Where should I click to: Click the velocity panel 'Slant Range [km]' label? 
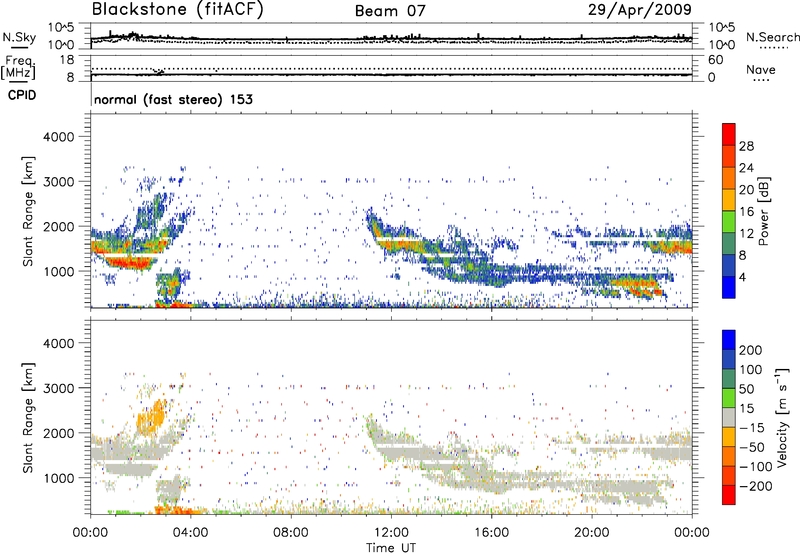click(28, 418)
